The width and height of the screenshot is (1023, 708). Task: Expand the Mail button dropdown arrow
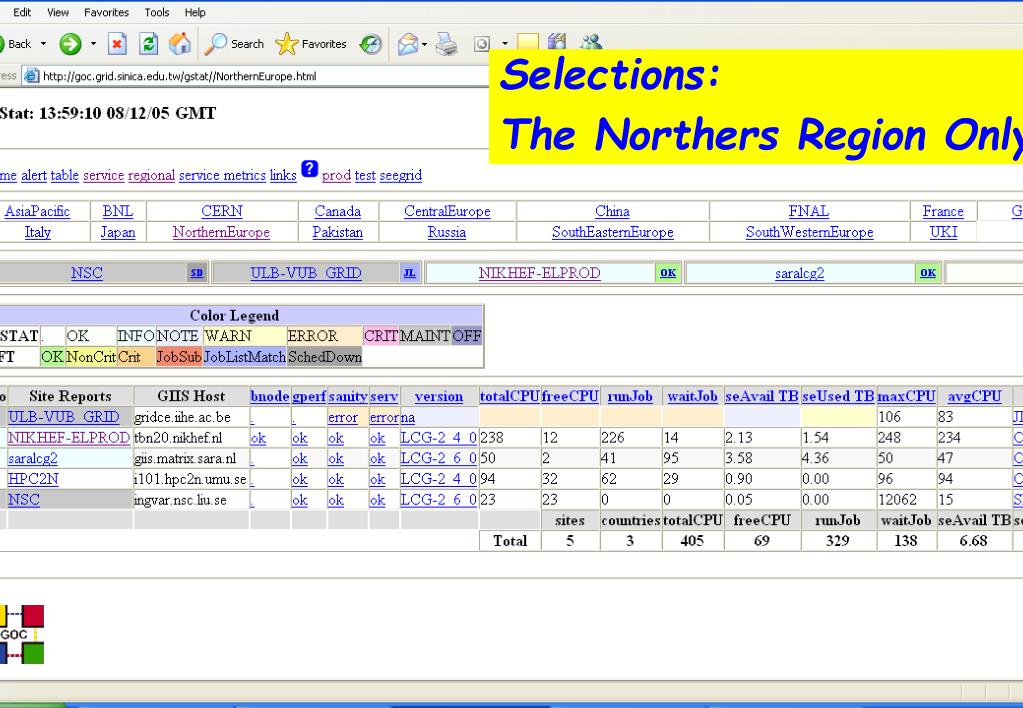[424, 44]
